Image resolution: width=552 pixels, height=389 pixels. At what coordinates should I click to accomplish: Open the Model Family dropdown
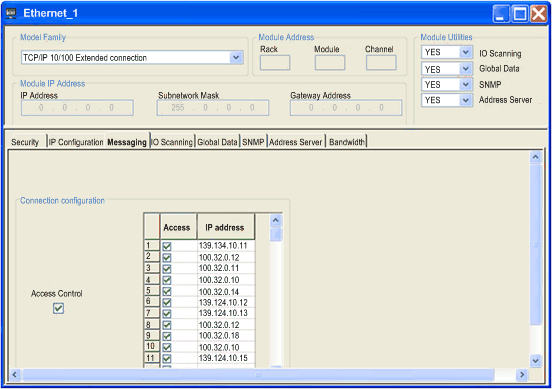coord(236,57)
